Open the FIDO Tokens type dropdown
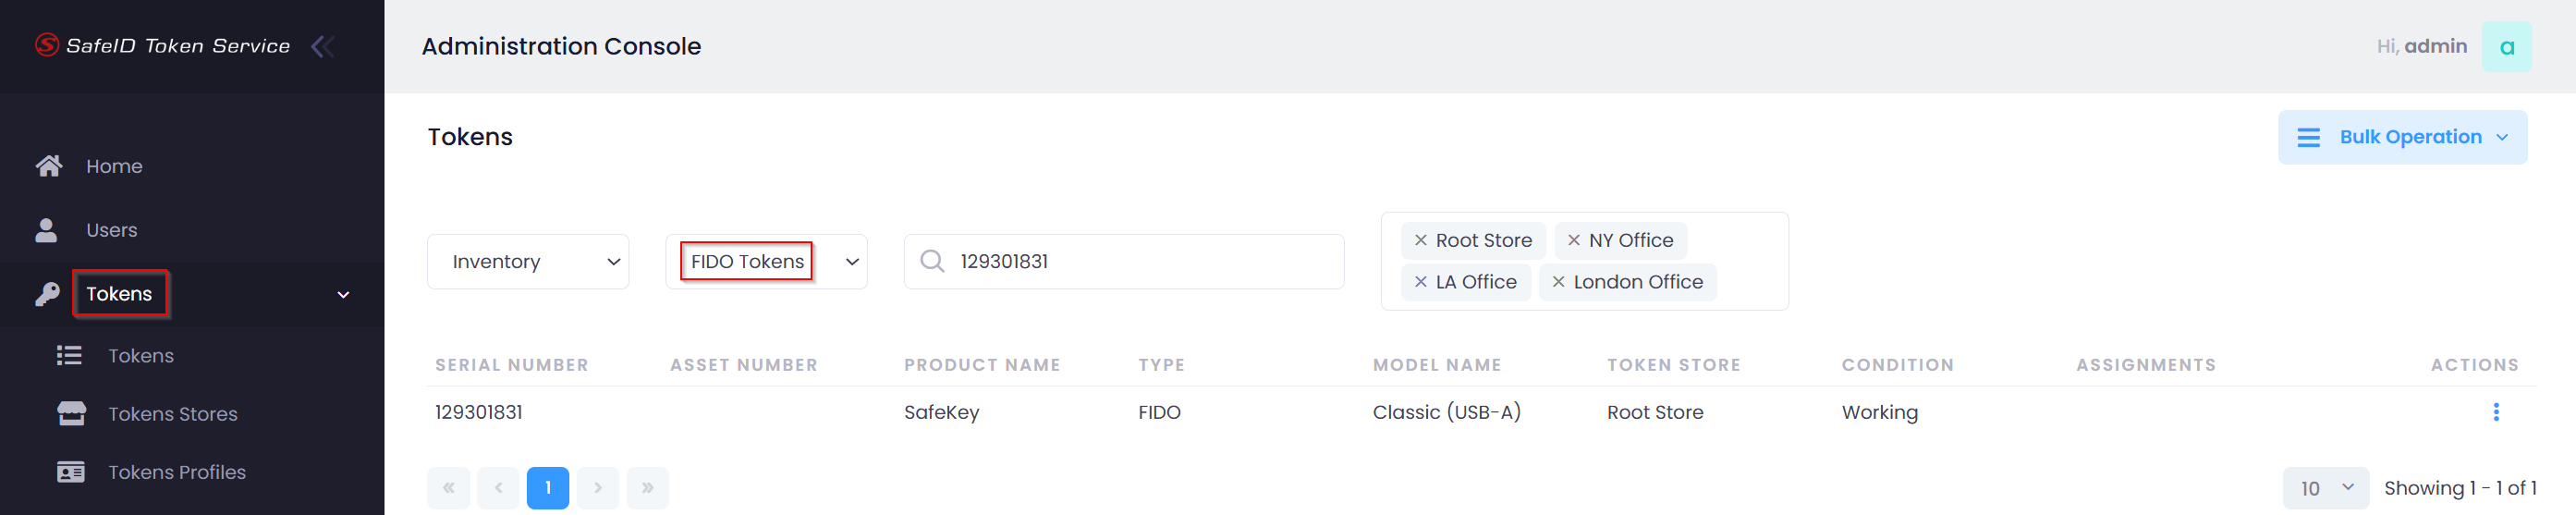The width and height of the screenshot is (2576, 515). pyautogui.click(x=766, y=262)
